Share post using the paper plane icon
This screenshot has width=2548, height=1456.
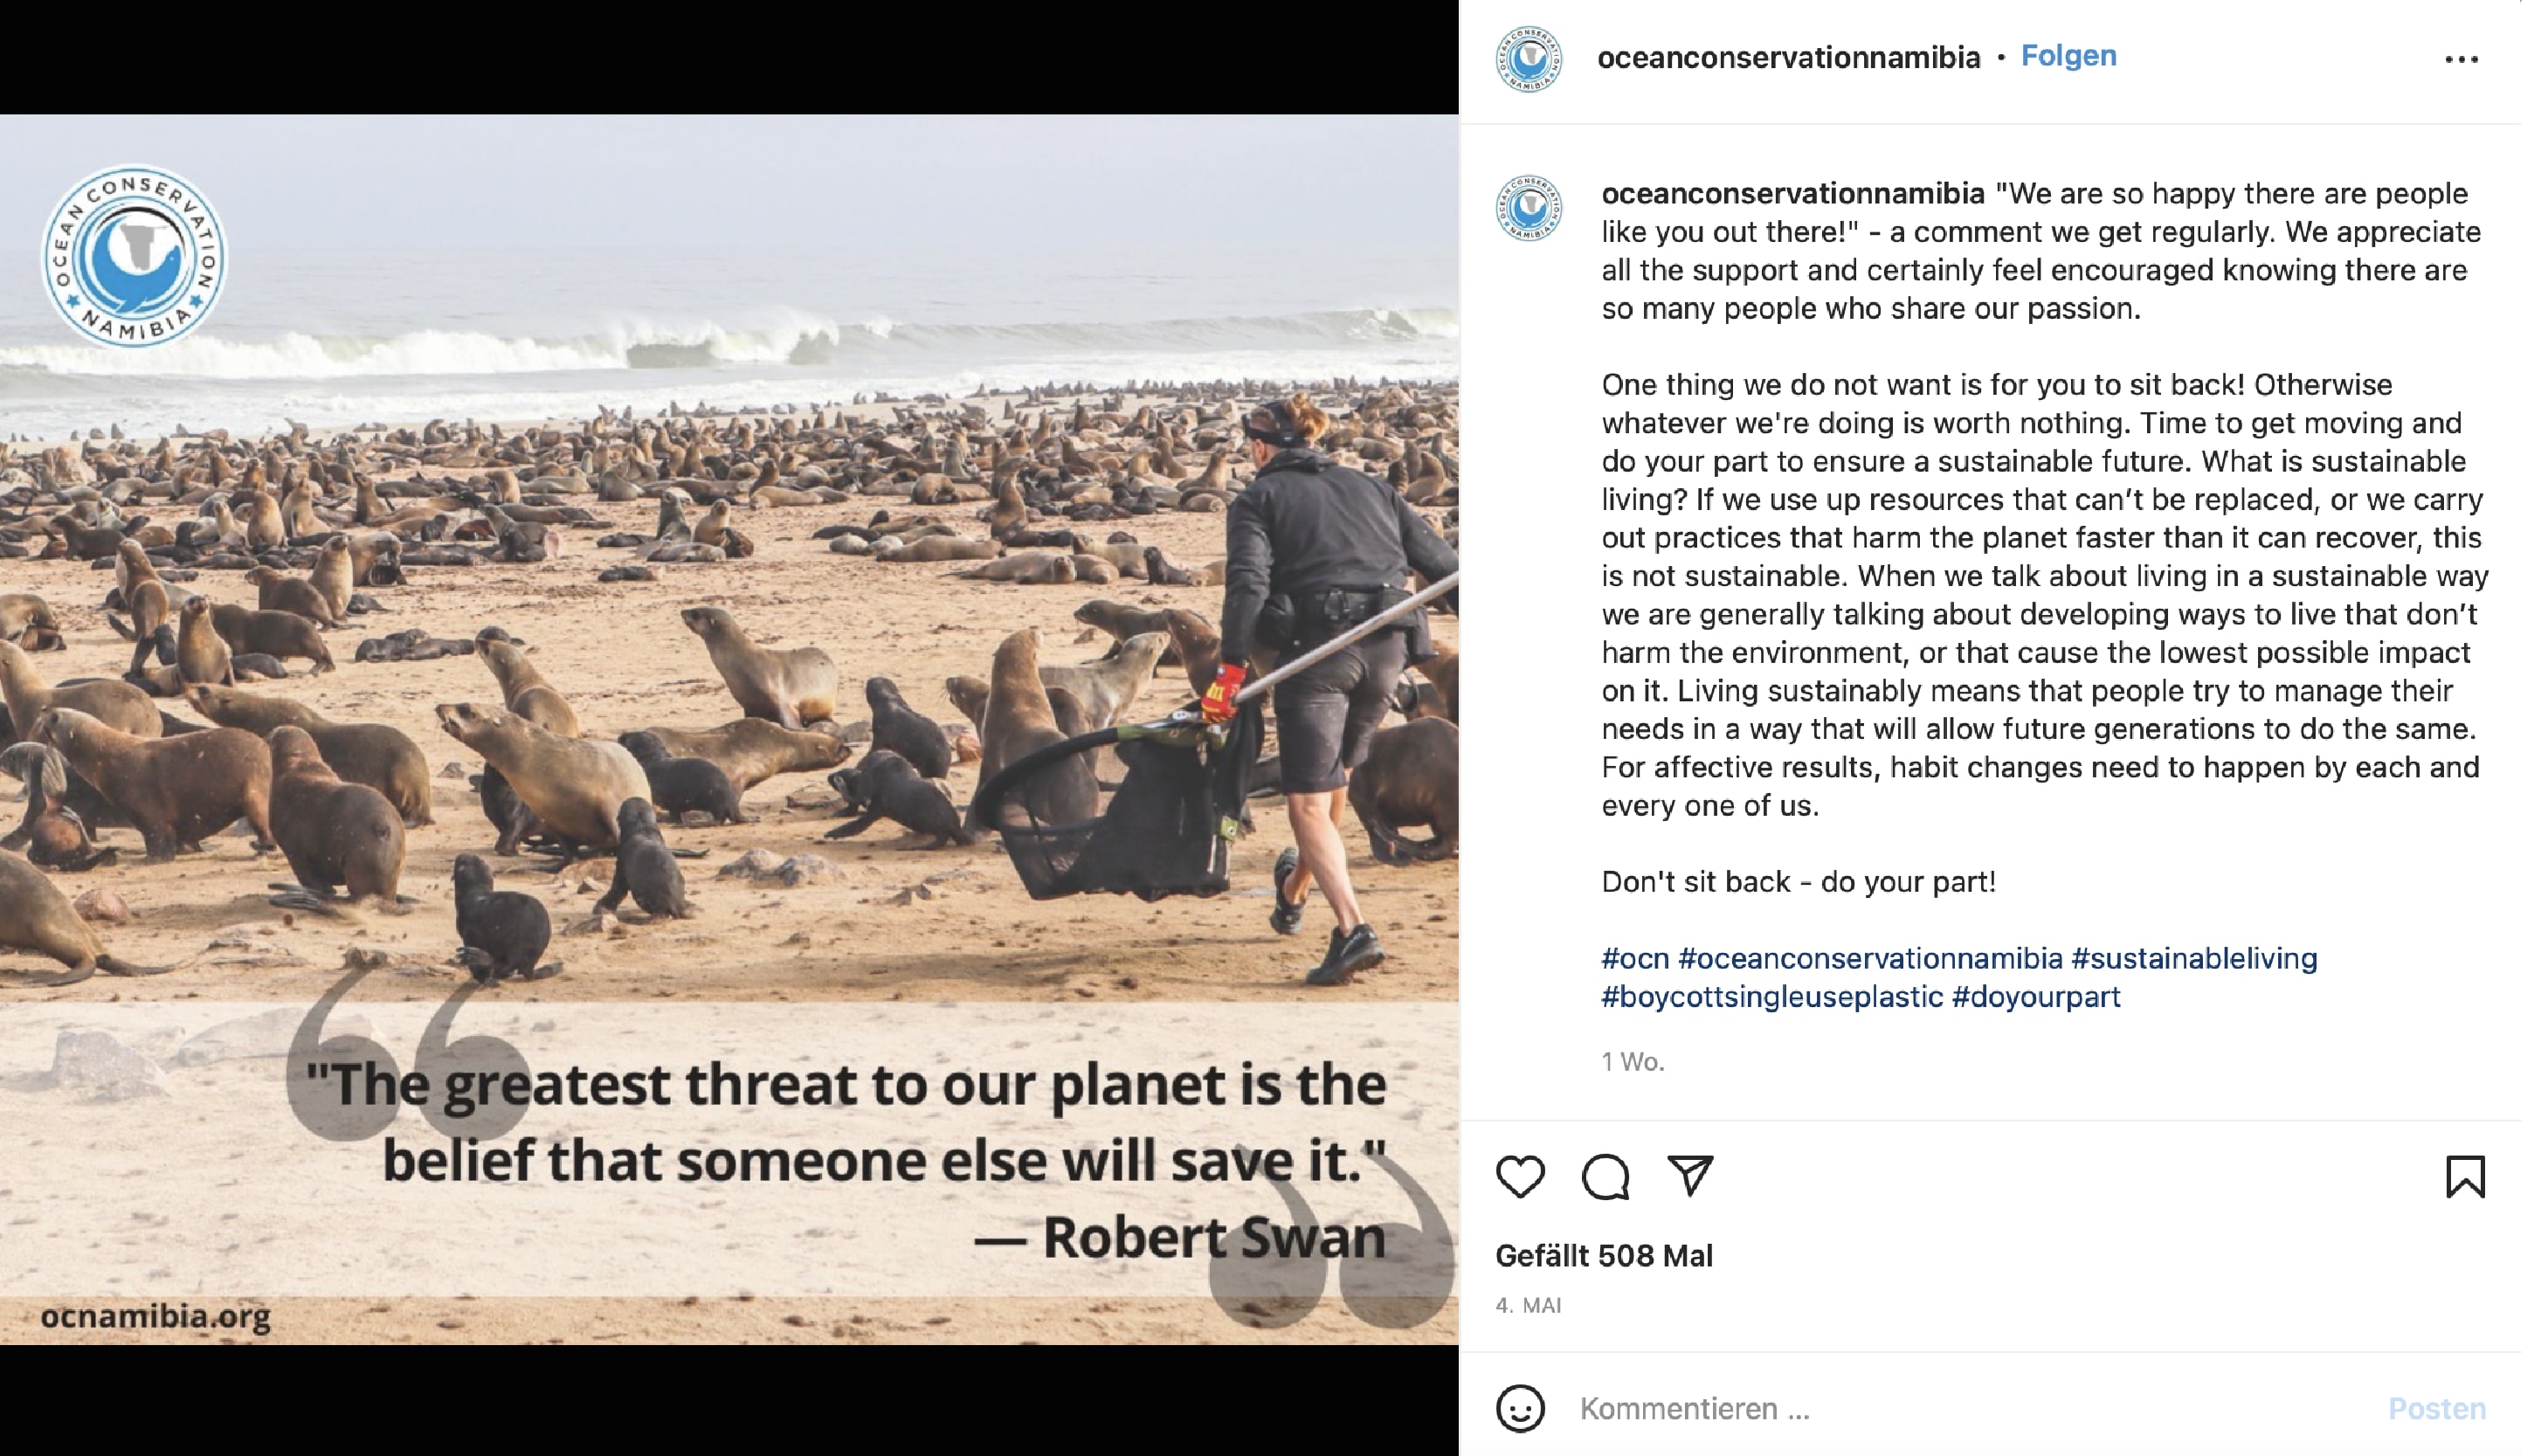tap(1690, 1176)
